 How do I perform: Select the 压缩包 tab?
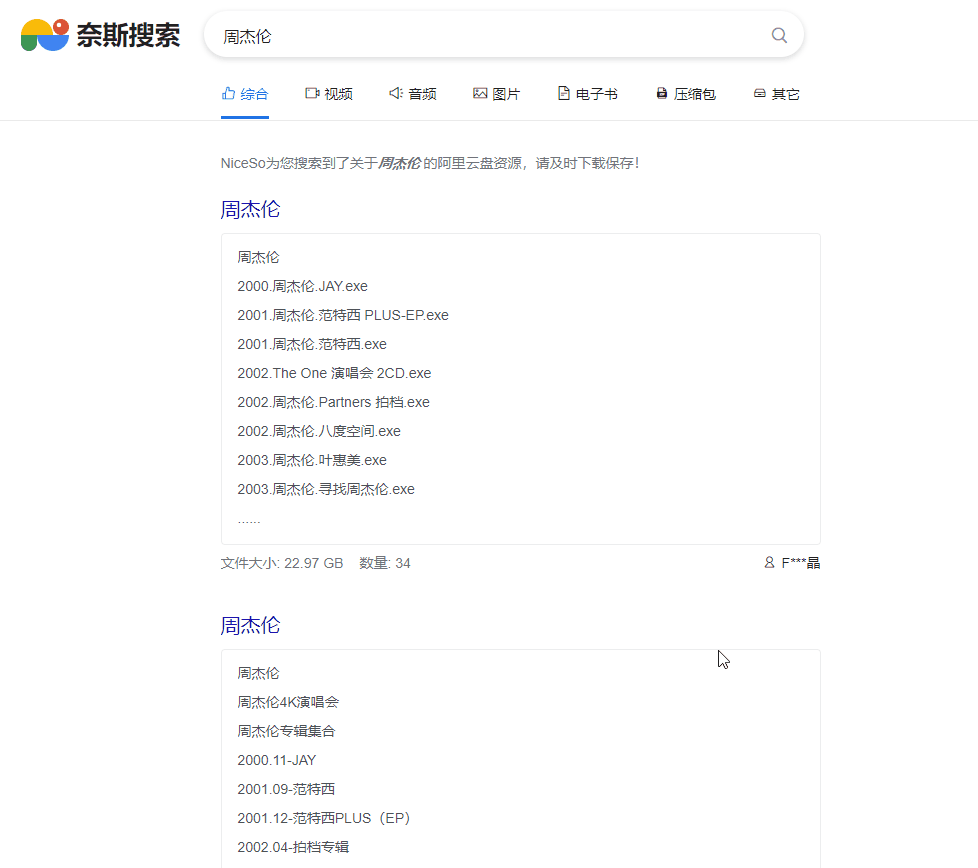(x=685, y=94)
